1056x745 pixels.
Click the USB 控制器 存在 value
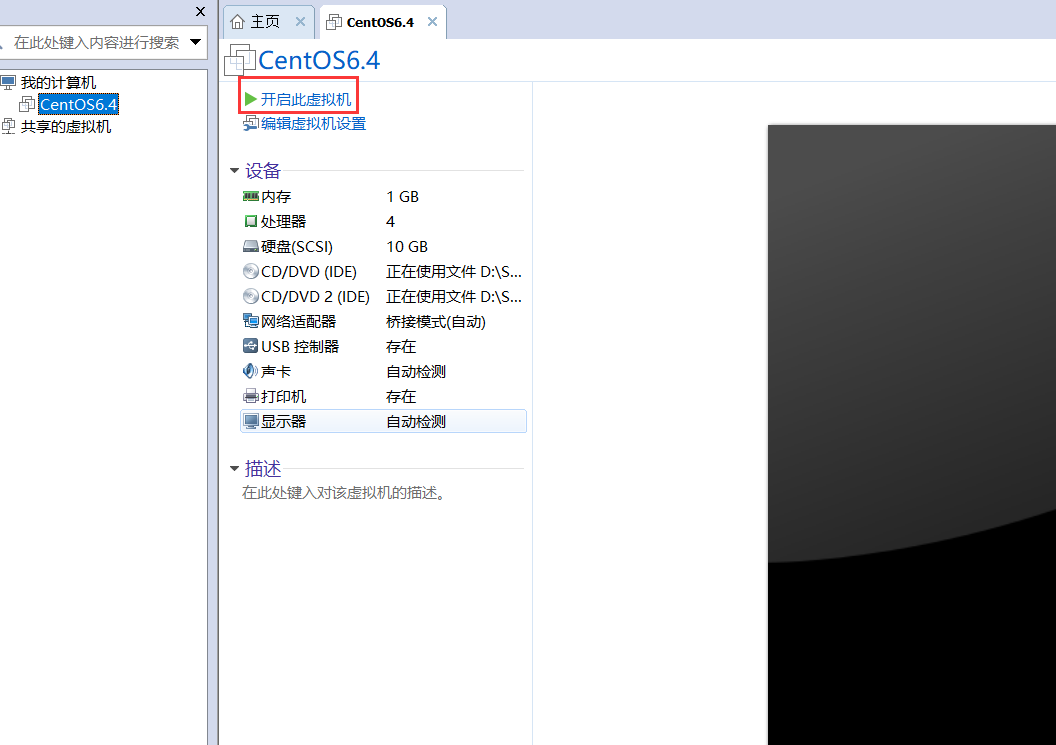coord(401,346)
